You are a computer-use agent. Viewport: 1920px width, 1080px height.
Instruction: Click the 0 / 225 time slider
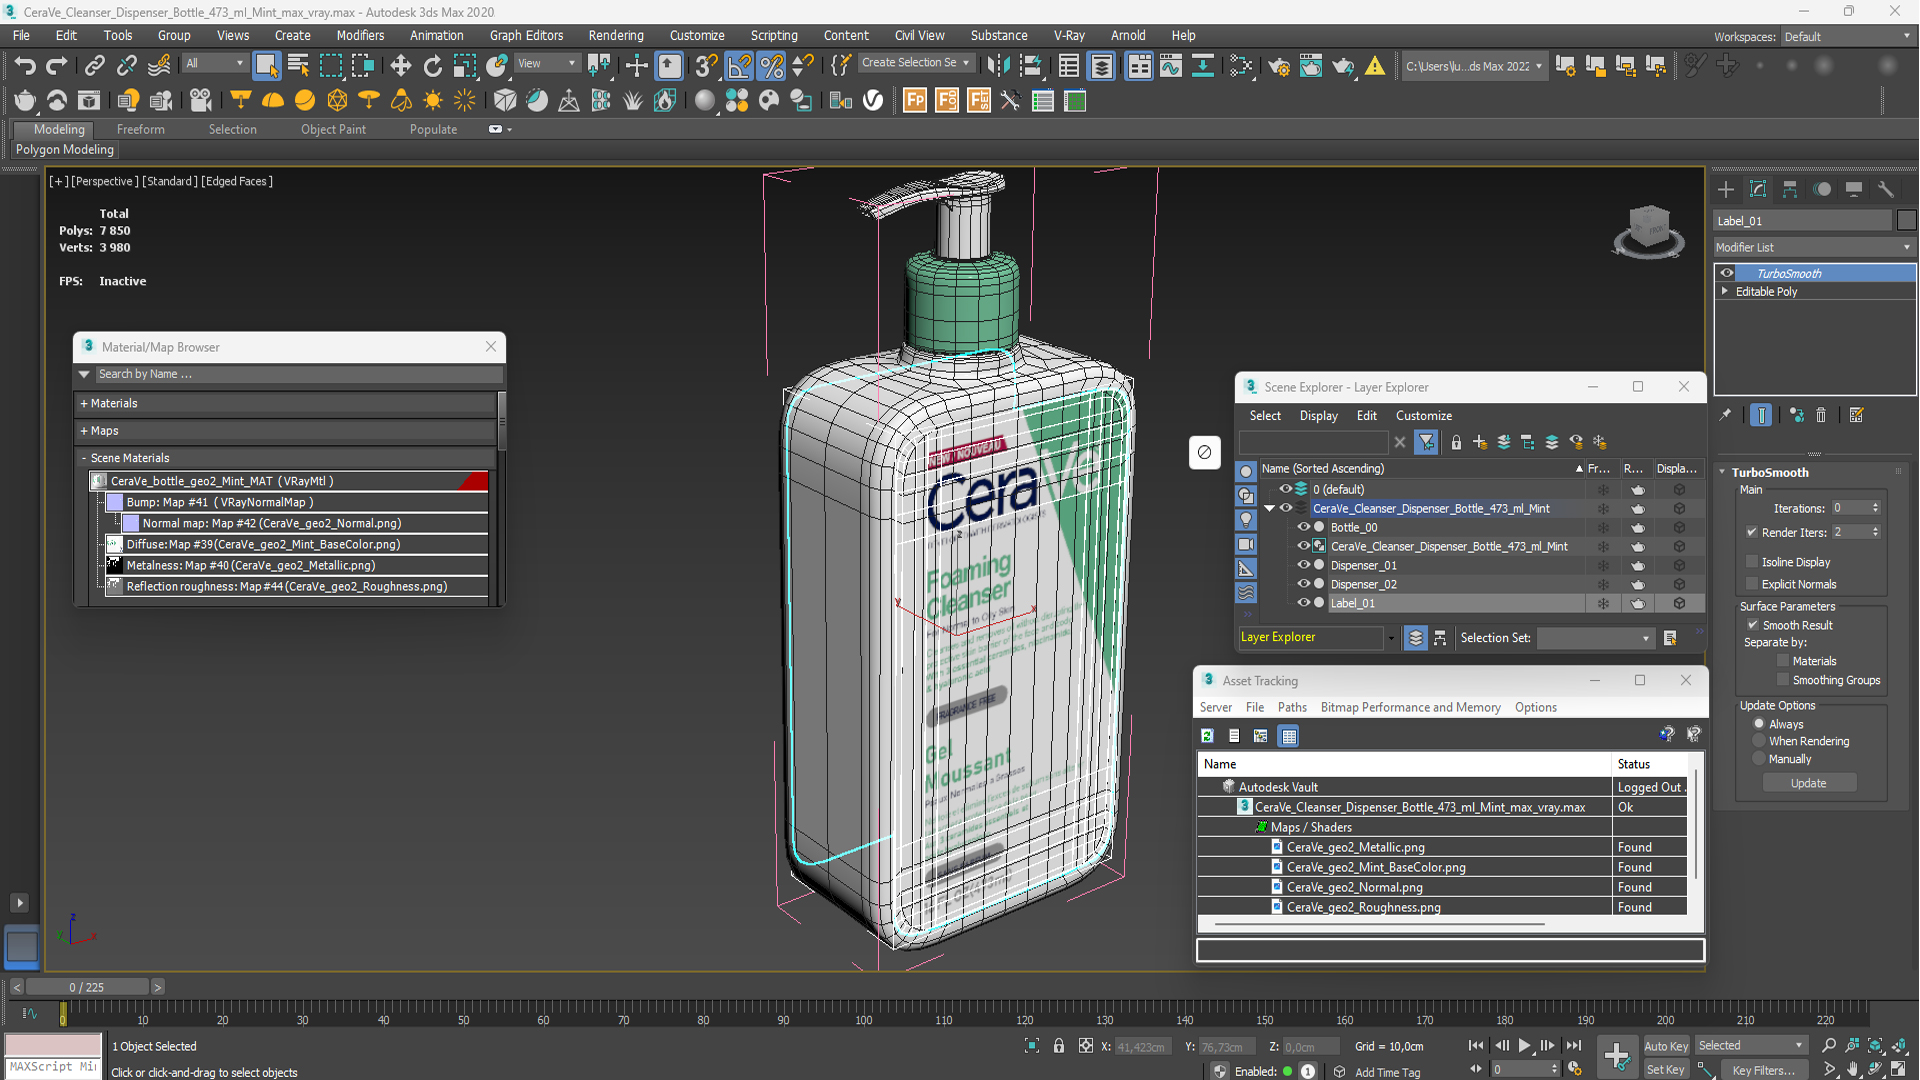[87, 987]
